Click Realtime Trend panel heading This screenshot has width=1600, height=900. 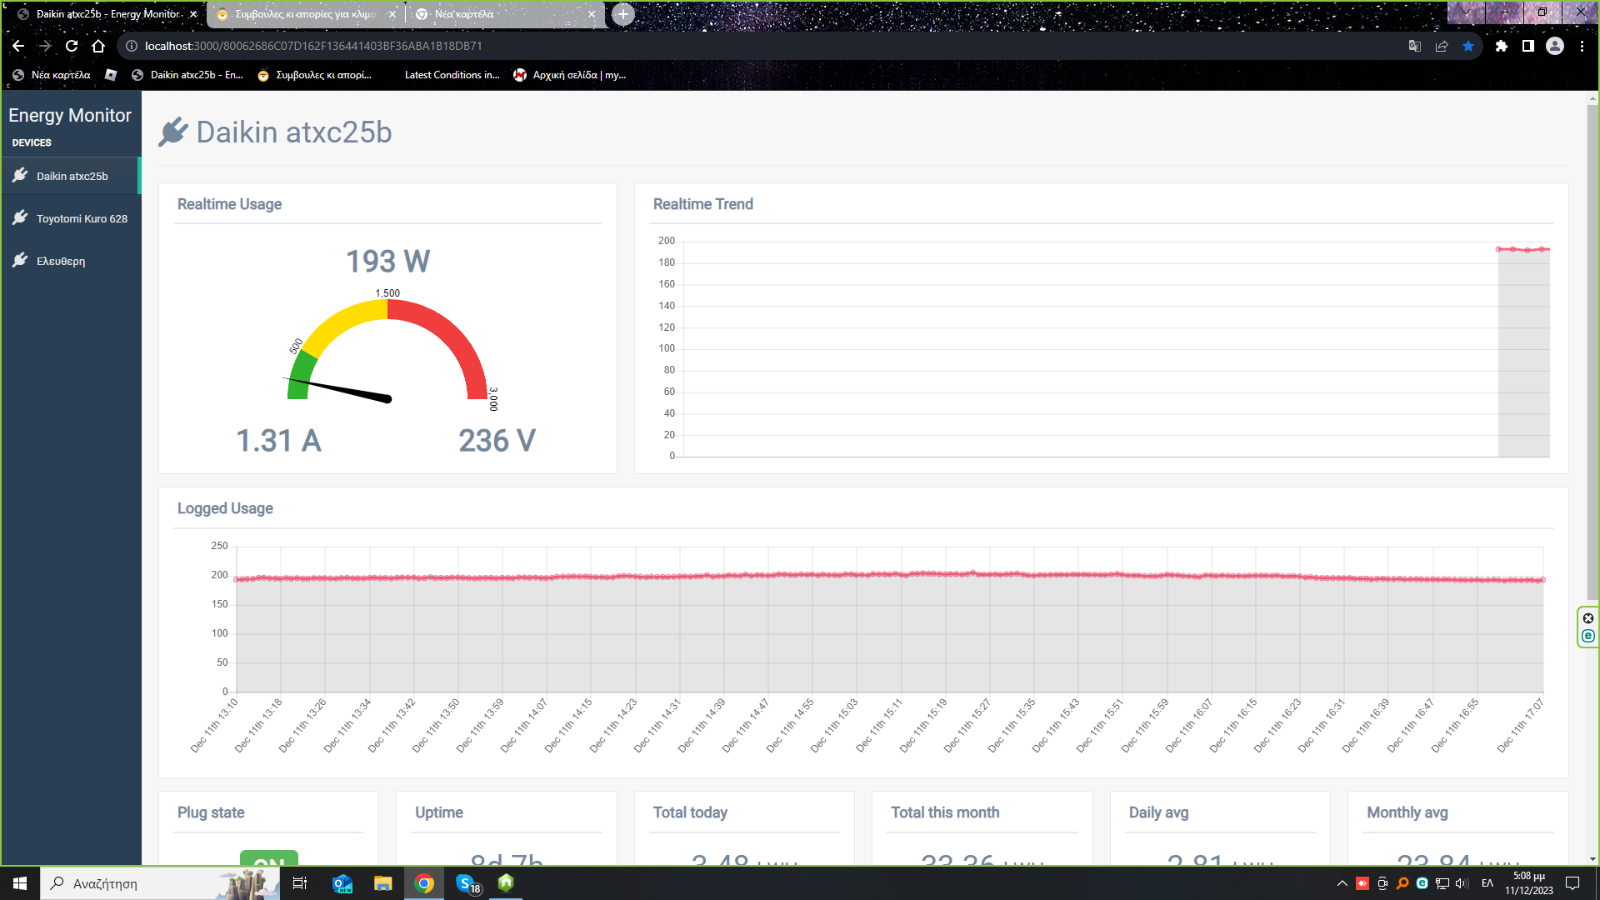click(703, 204)
